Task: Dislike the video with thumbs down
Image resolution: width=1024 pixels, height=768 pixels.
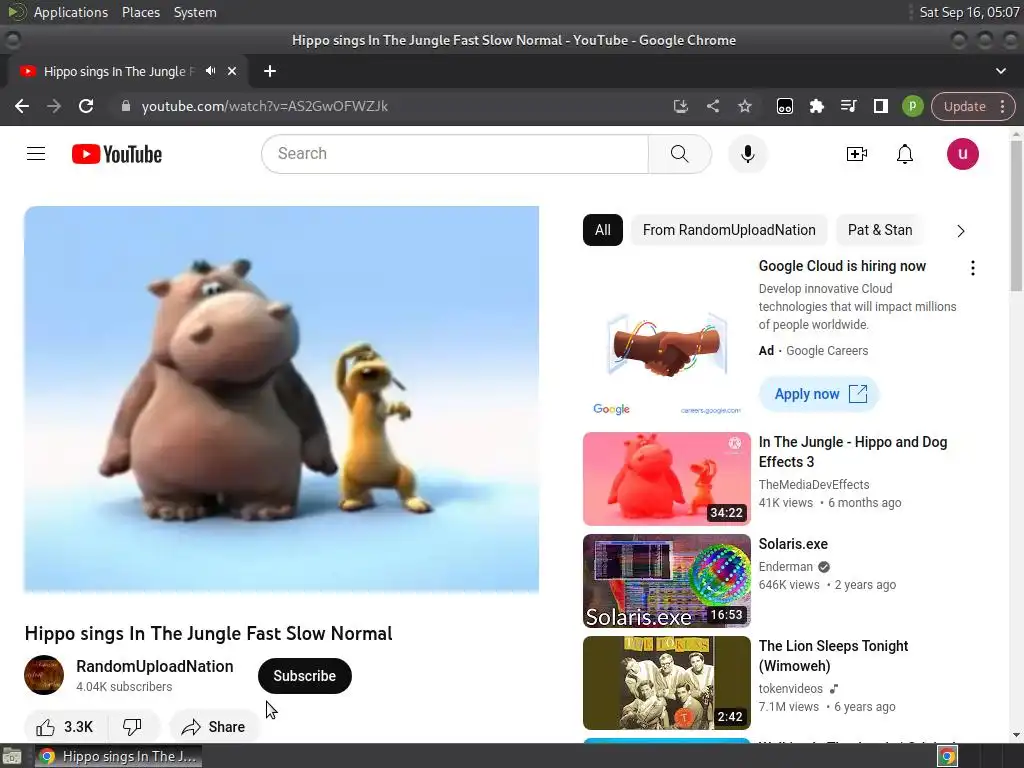Action: click(133, 727)
